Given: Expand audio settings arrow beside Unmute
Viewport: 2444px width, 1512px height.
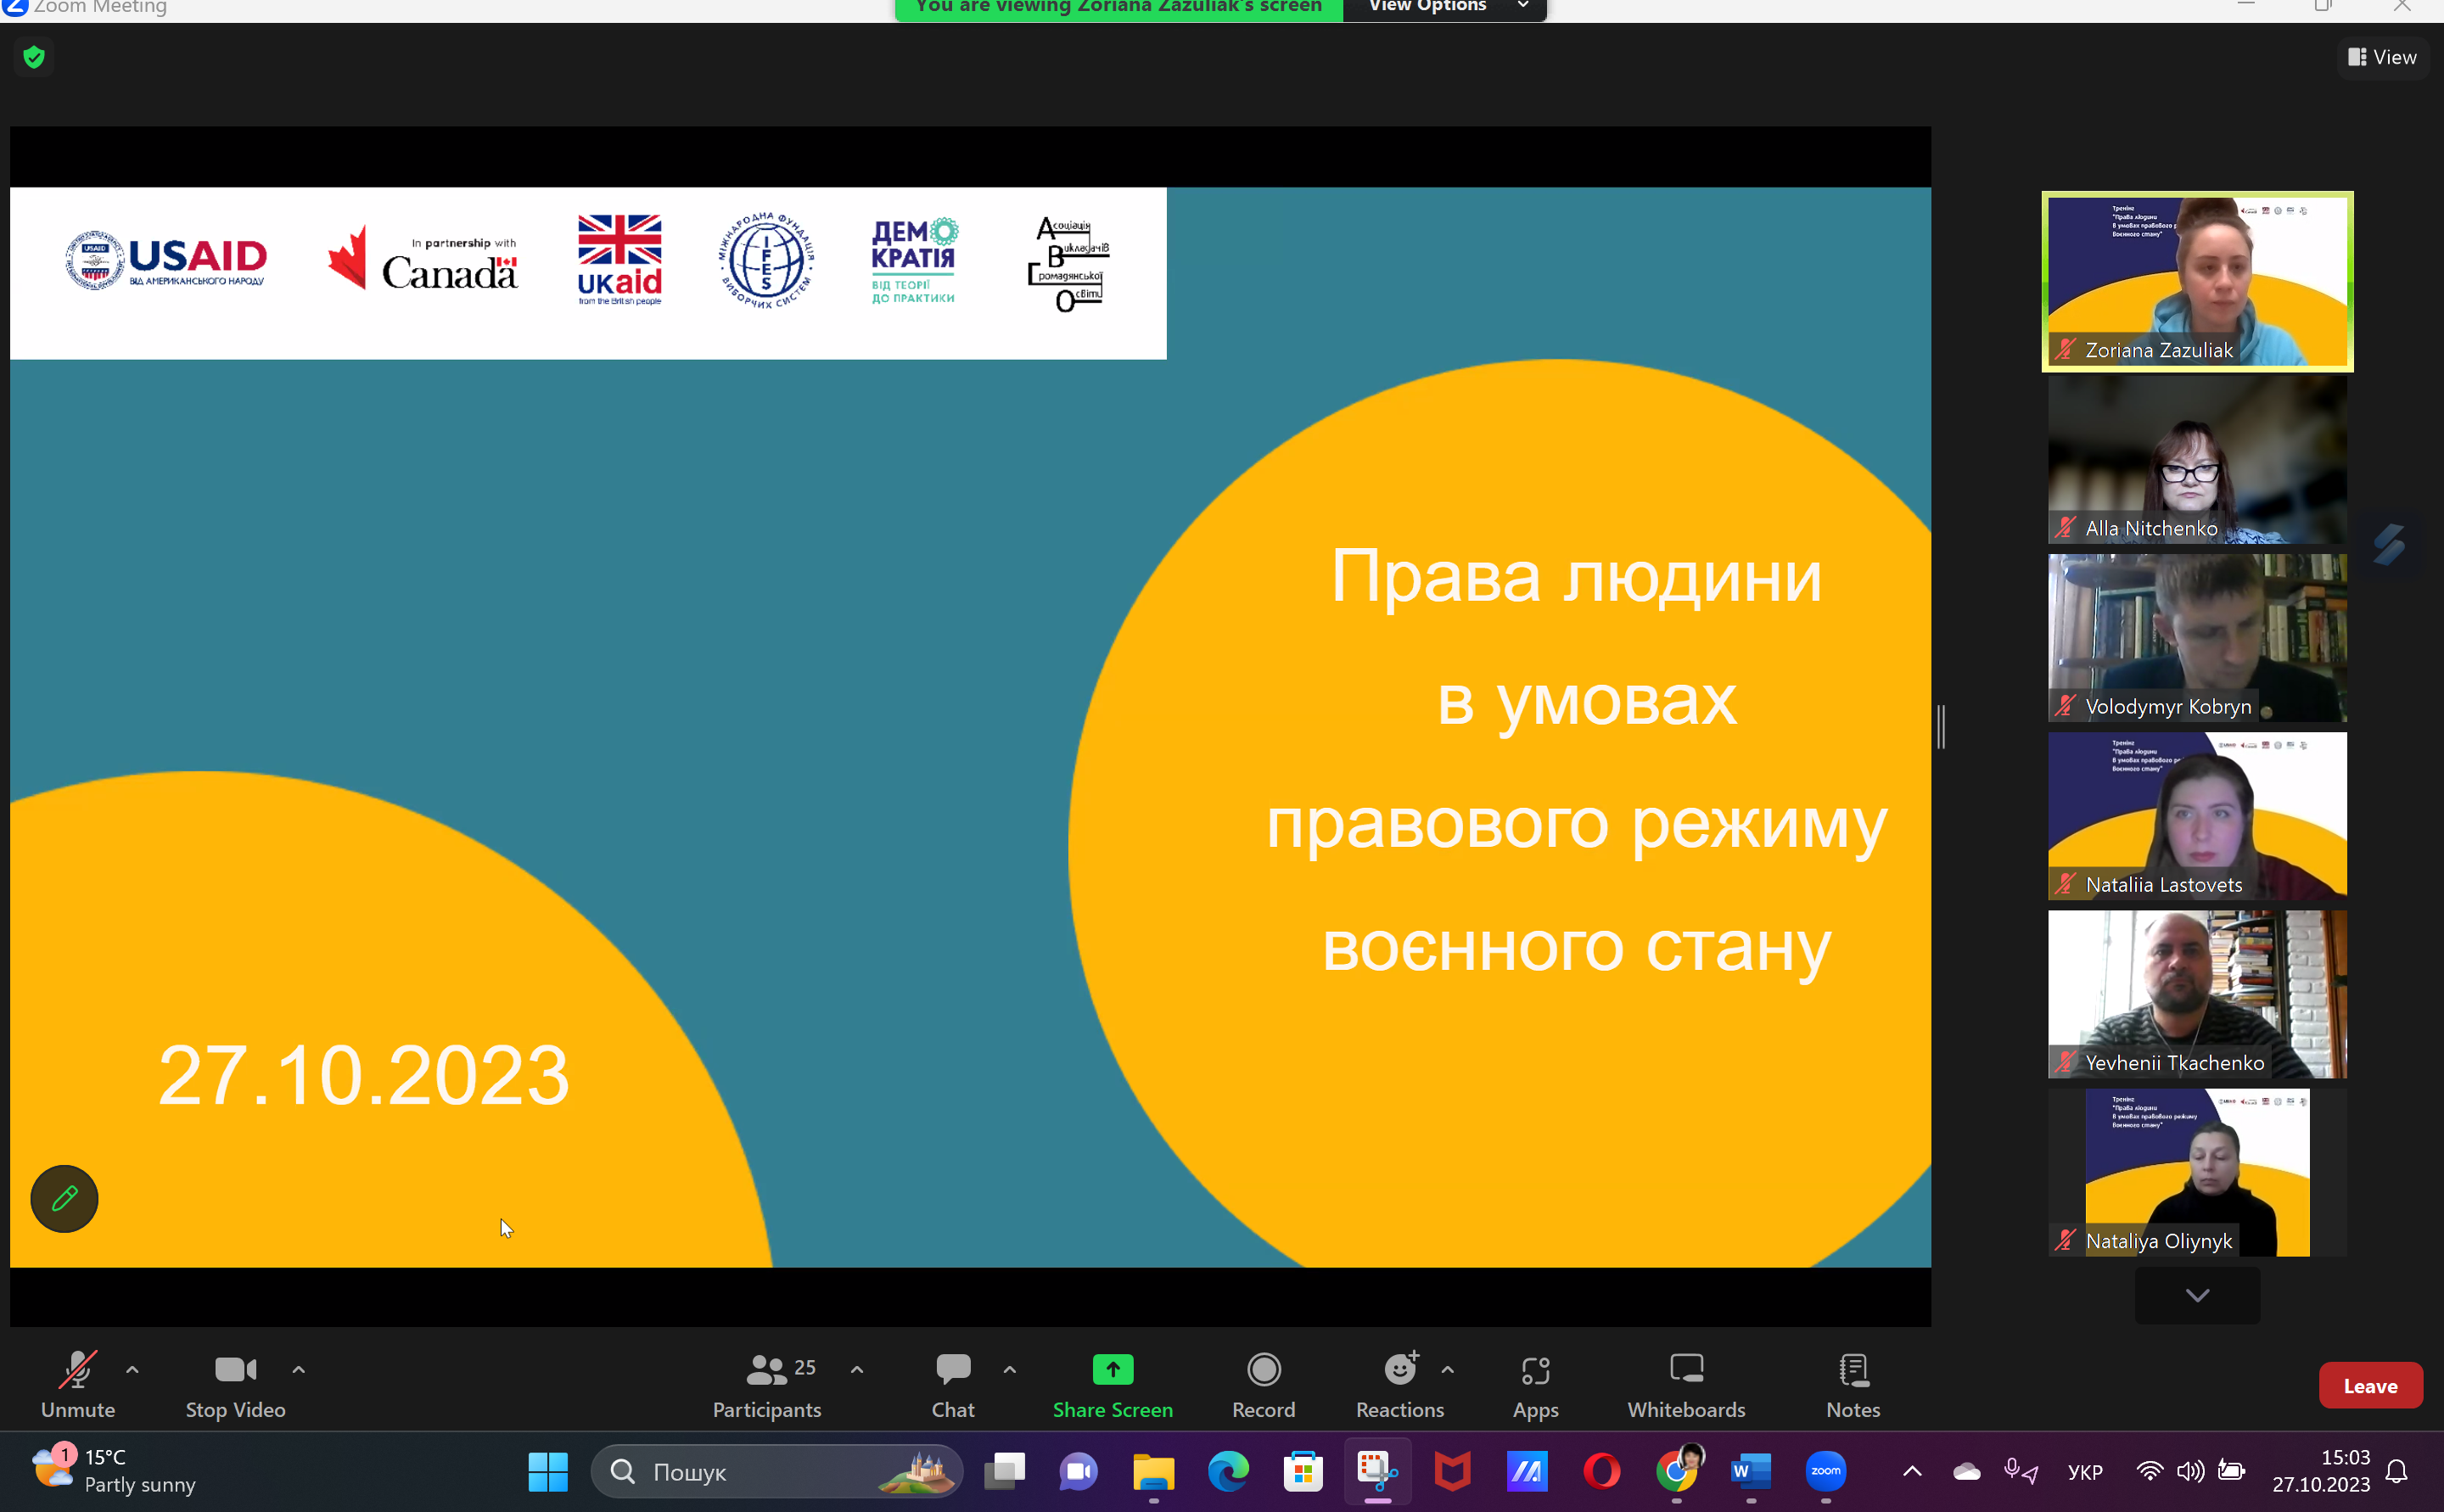Looking at the screenshot, I should coord(132,1369).
